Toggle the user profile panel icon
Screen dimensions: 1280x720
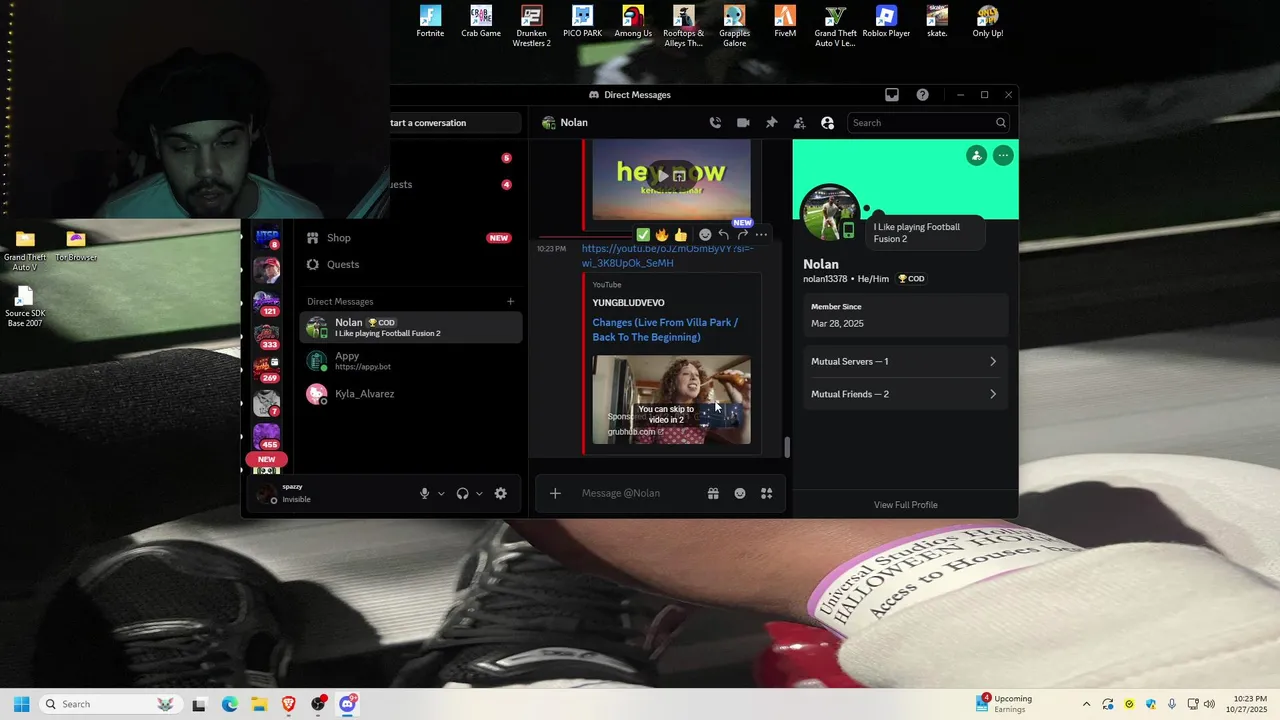(x=827, y=123)
